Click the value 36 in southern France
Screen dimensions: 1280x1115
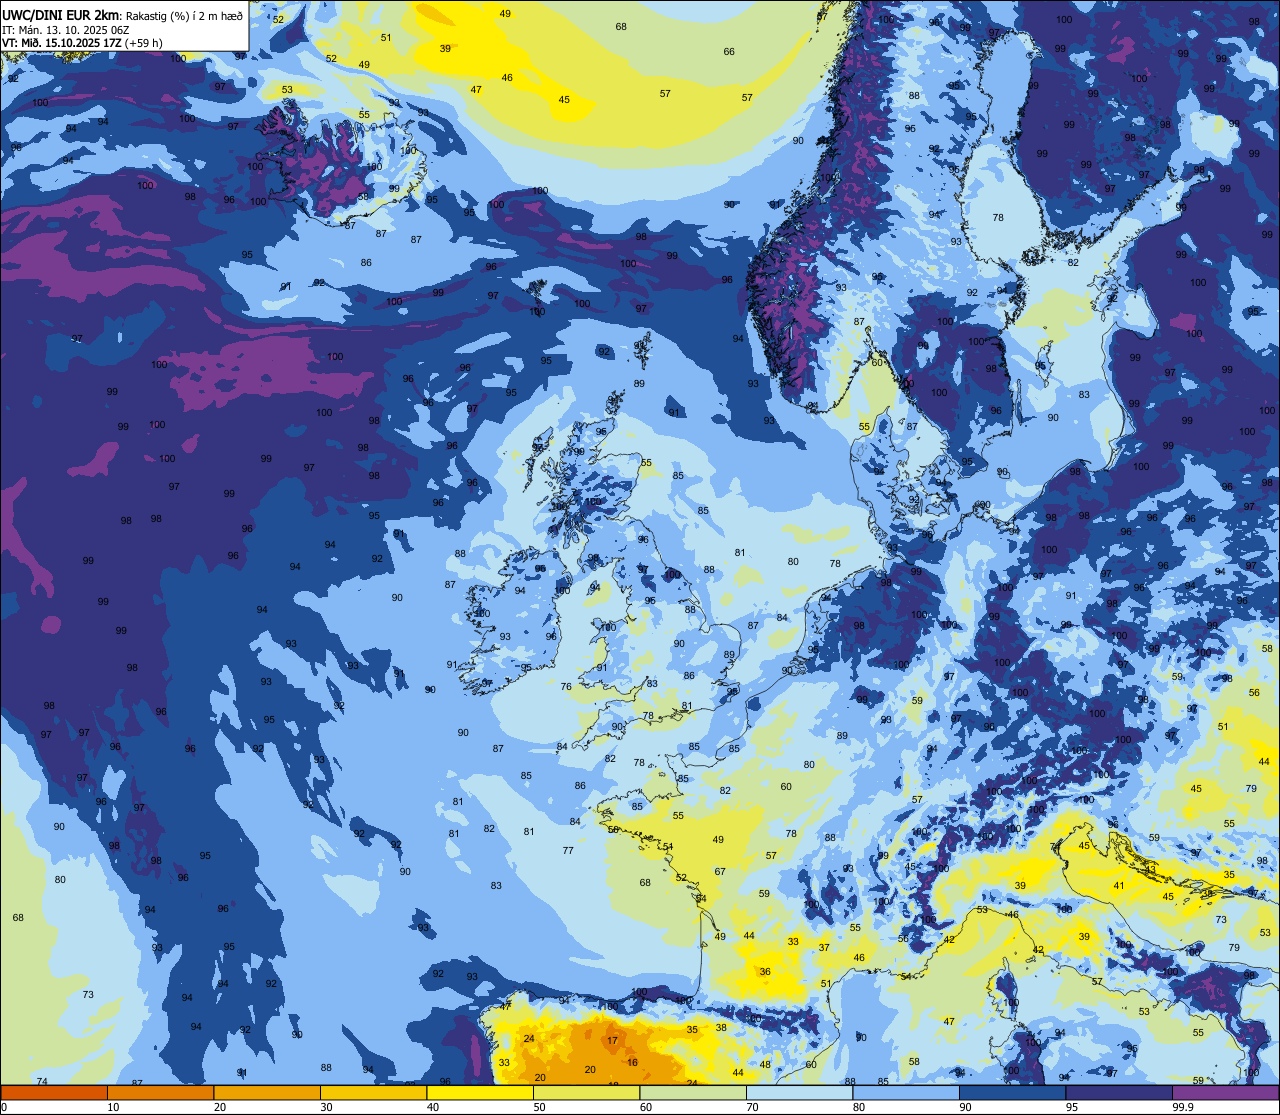[x=765, y=972]
